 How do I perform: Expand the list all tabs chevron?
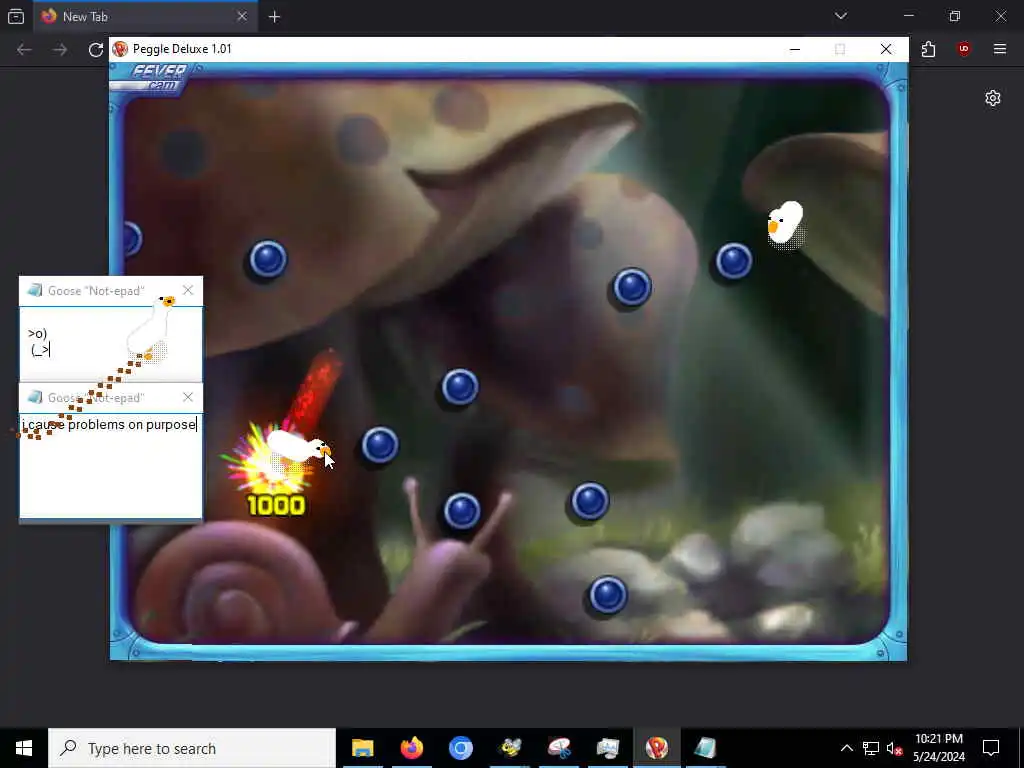(x=840, y=16)
